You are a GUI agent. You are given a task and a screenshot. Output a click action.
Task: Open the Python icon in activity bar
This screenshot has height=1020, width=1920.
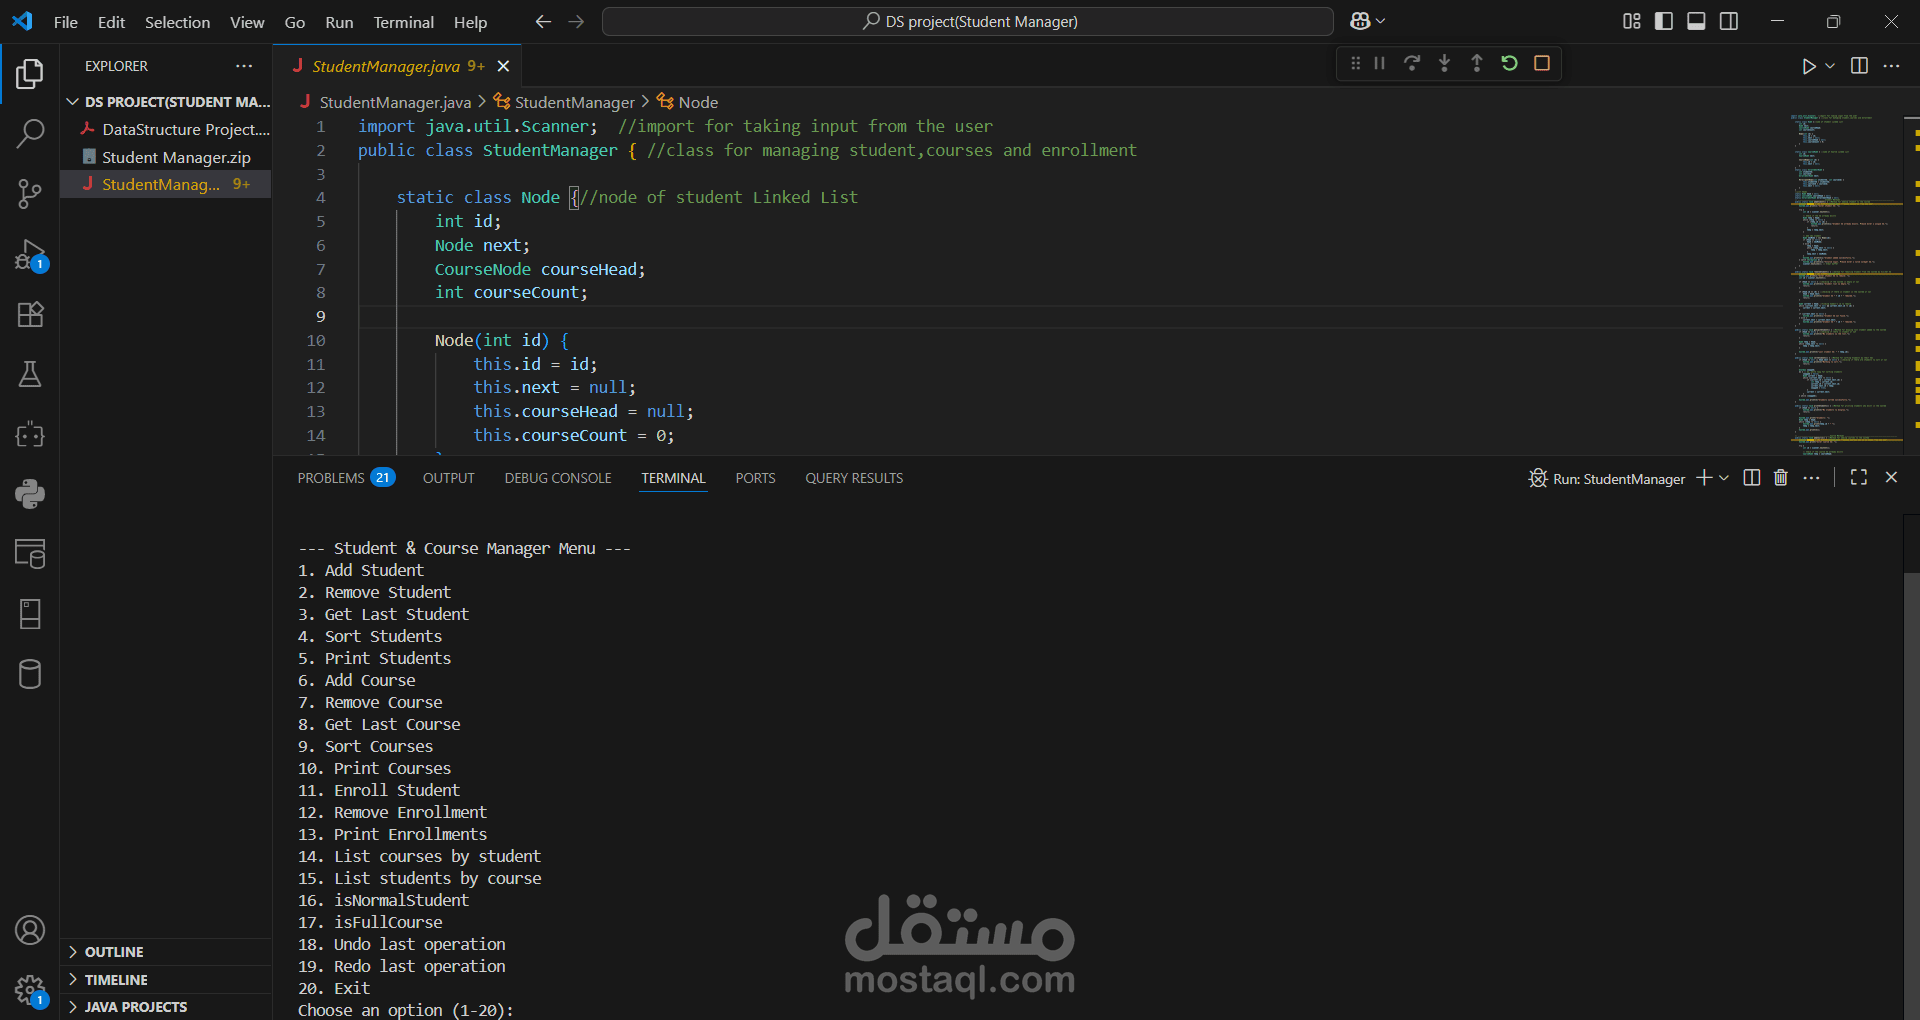click(30, 494)
